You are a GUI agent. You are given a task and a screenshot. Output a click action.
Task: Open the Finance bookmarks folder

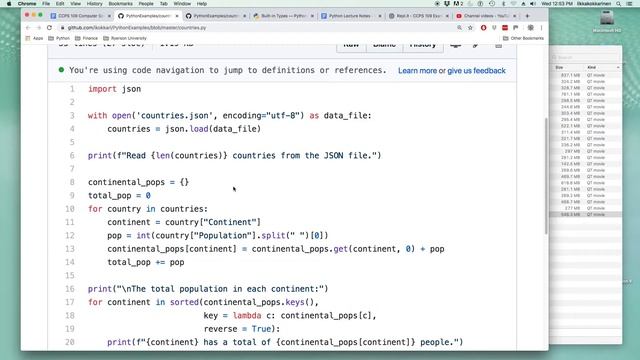86,38
